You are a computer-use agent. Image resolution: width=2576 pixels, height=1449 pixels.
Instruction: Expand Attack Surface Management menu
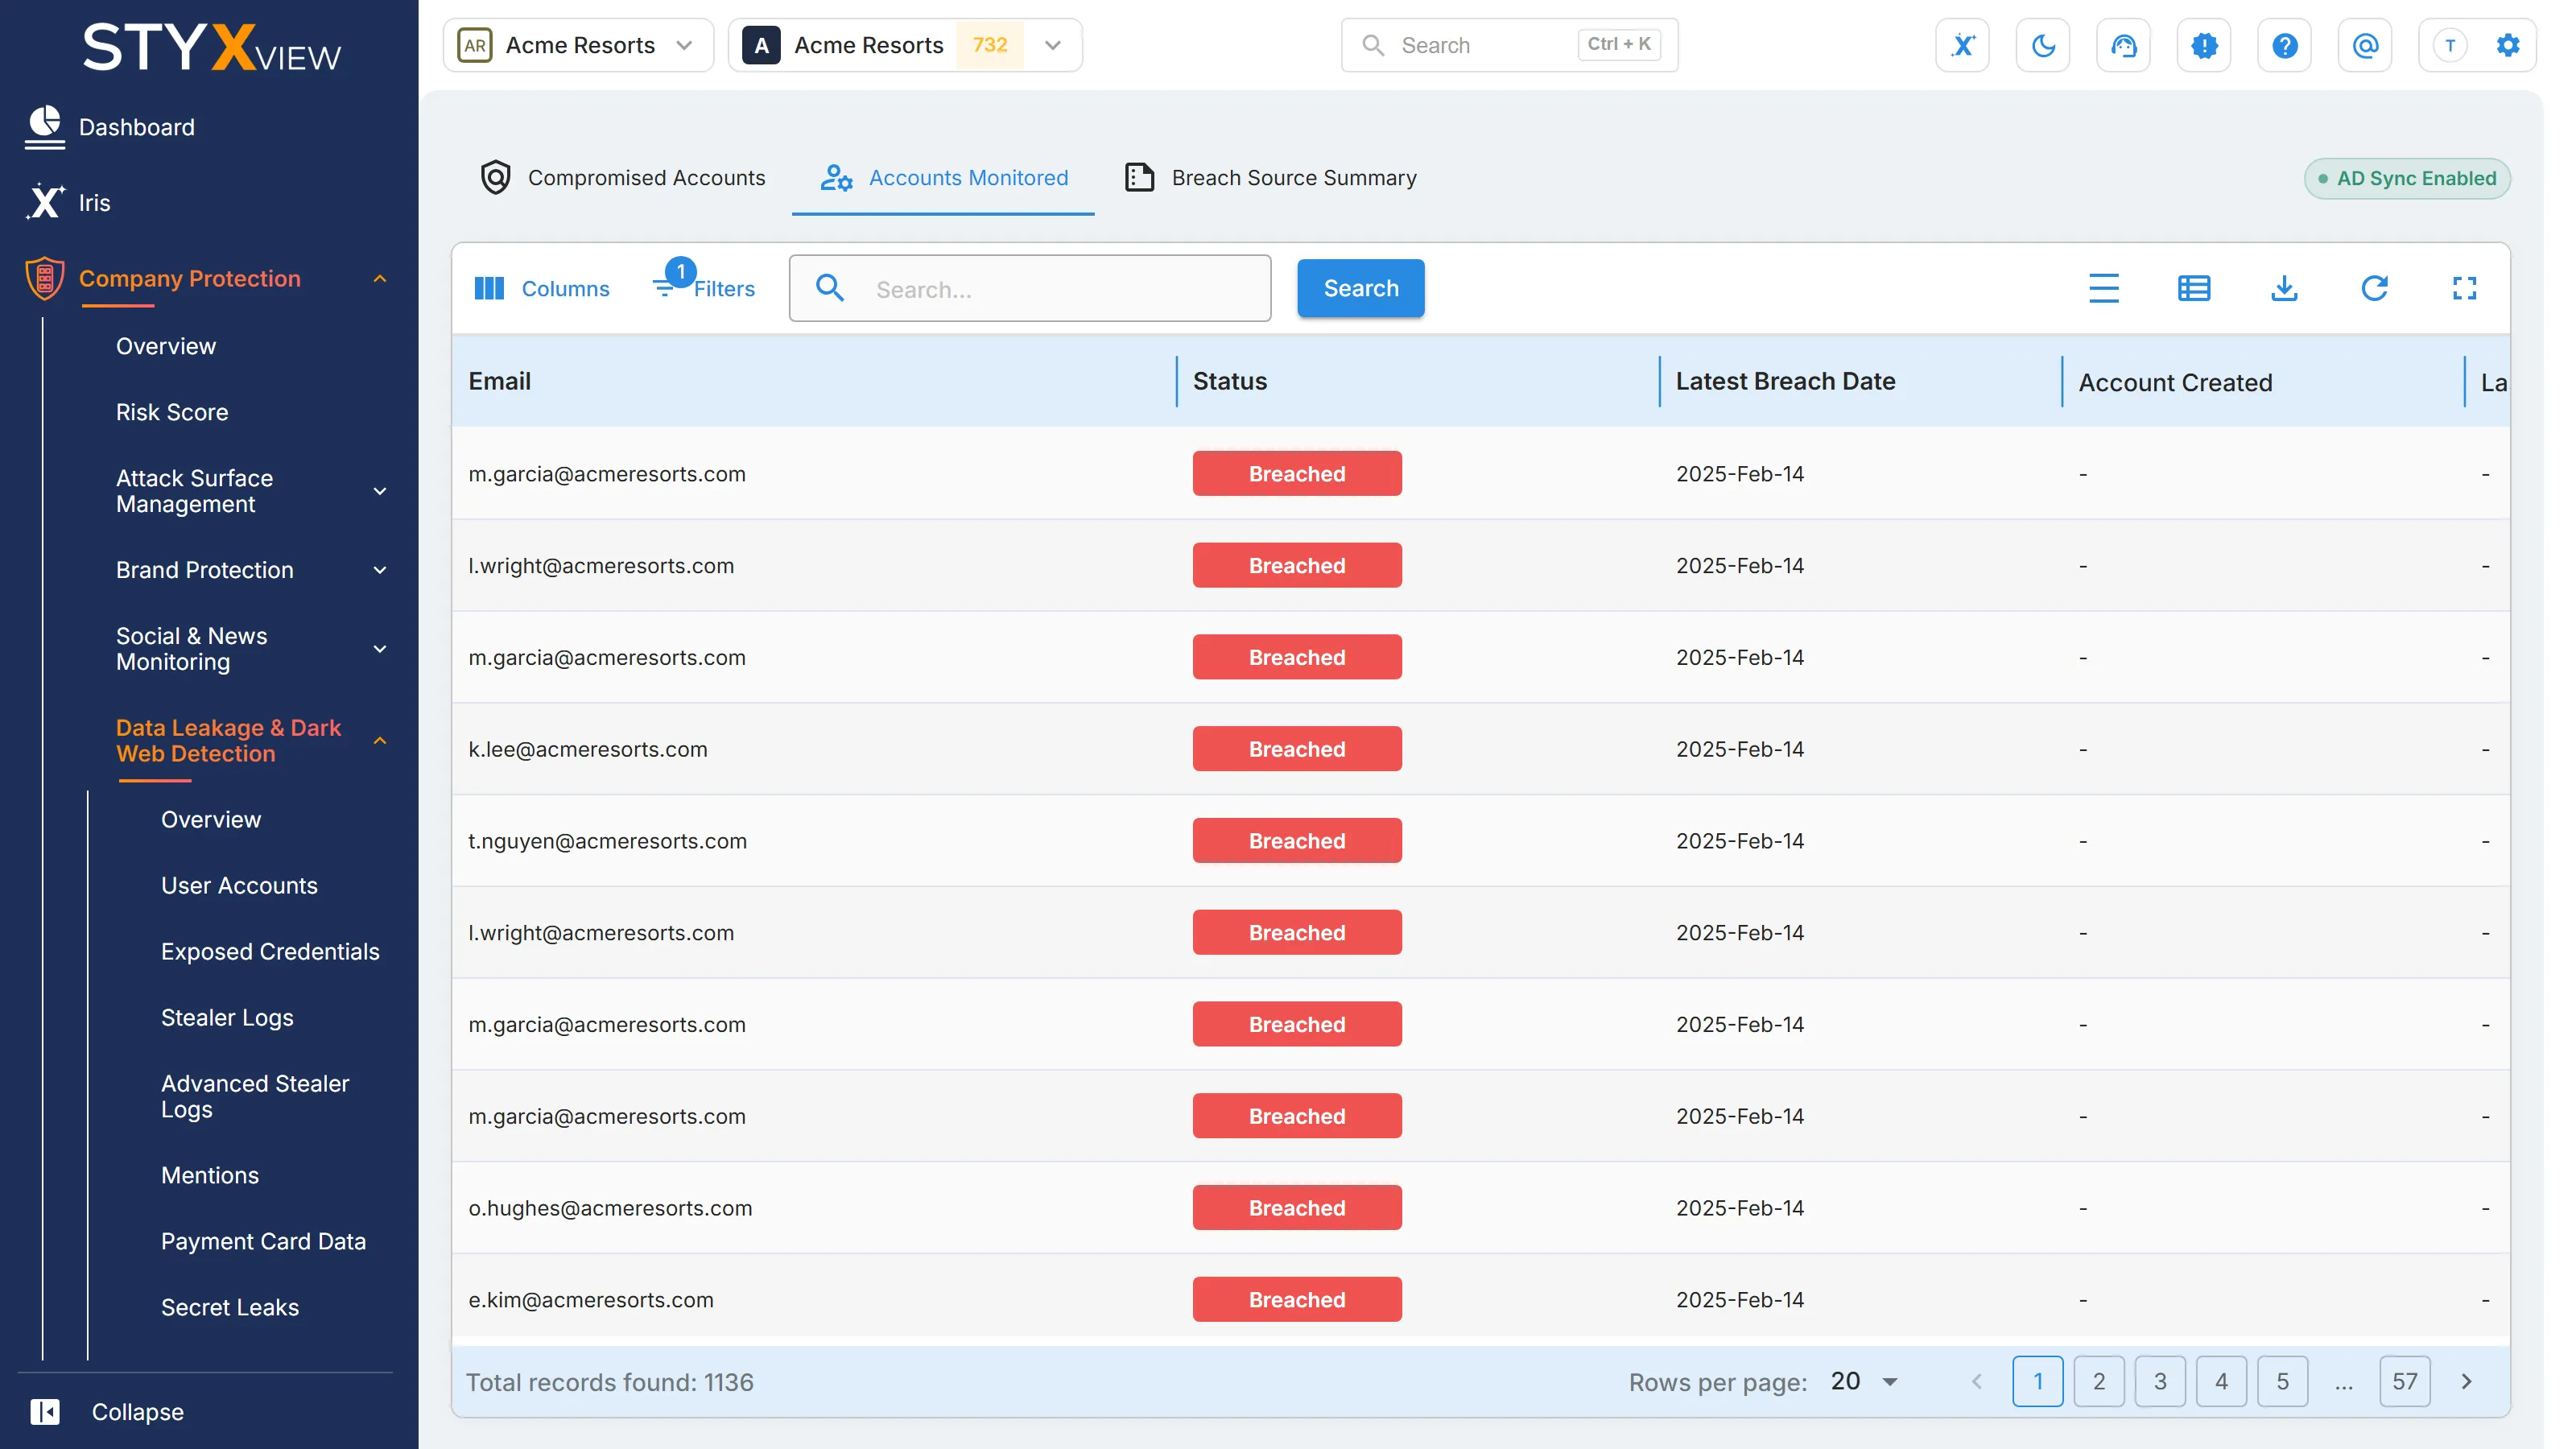coord(380,491)
